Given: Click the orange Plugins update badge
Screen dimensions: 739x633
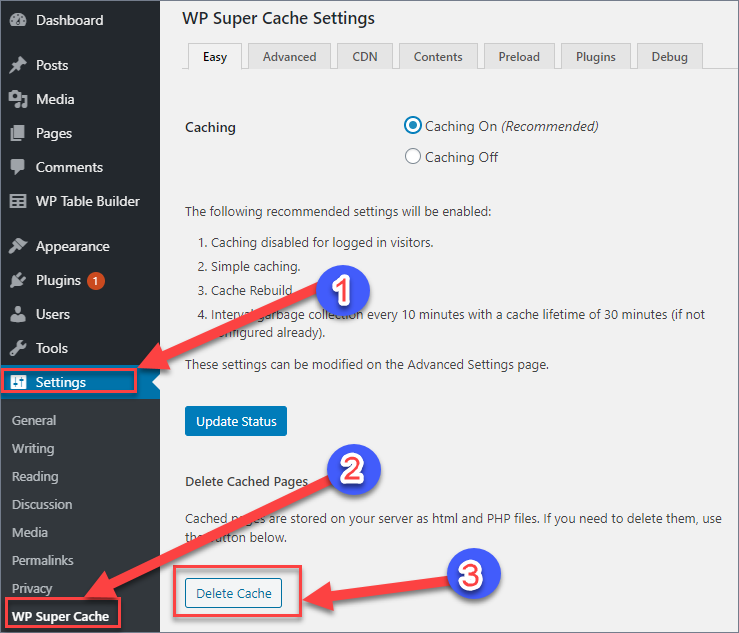Looking at the screenshot, I should tap(96, 281).
